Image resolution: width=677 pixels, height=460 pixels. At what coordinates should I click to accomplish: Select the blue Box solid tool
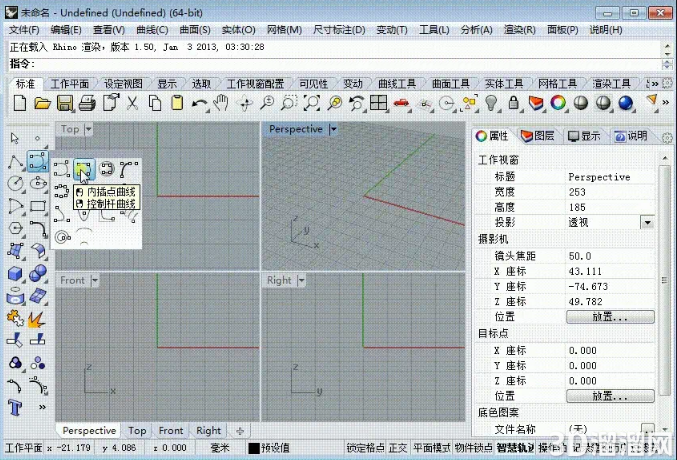(x=16, y=273)
